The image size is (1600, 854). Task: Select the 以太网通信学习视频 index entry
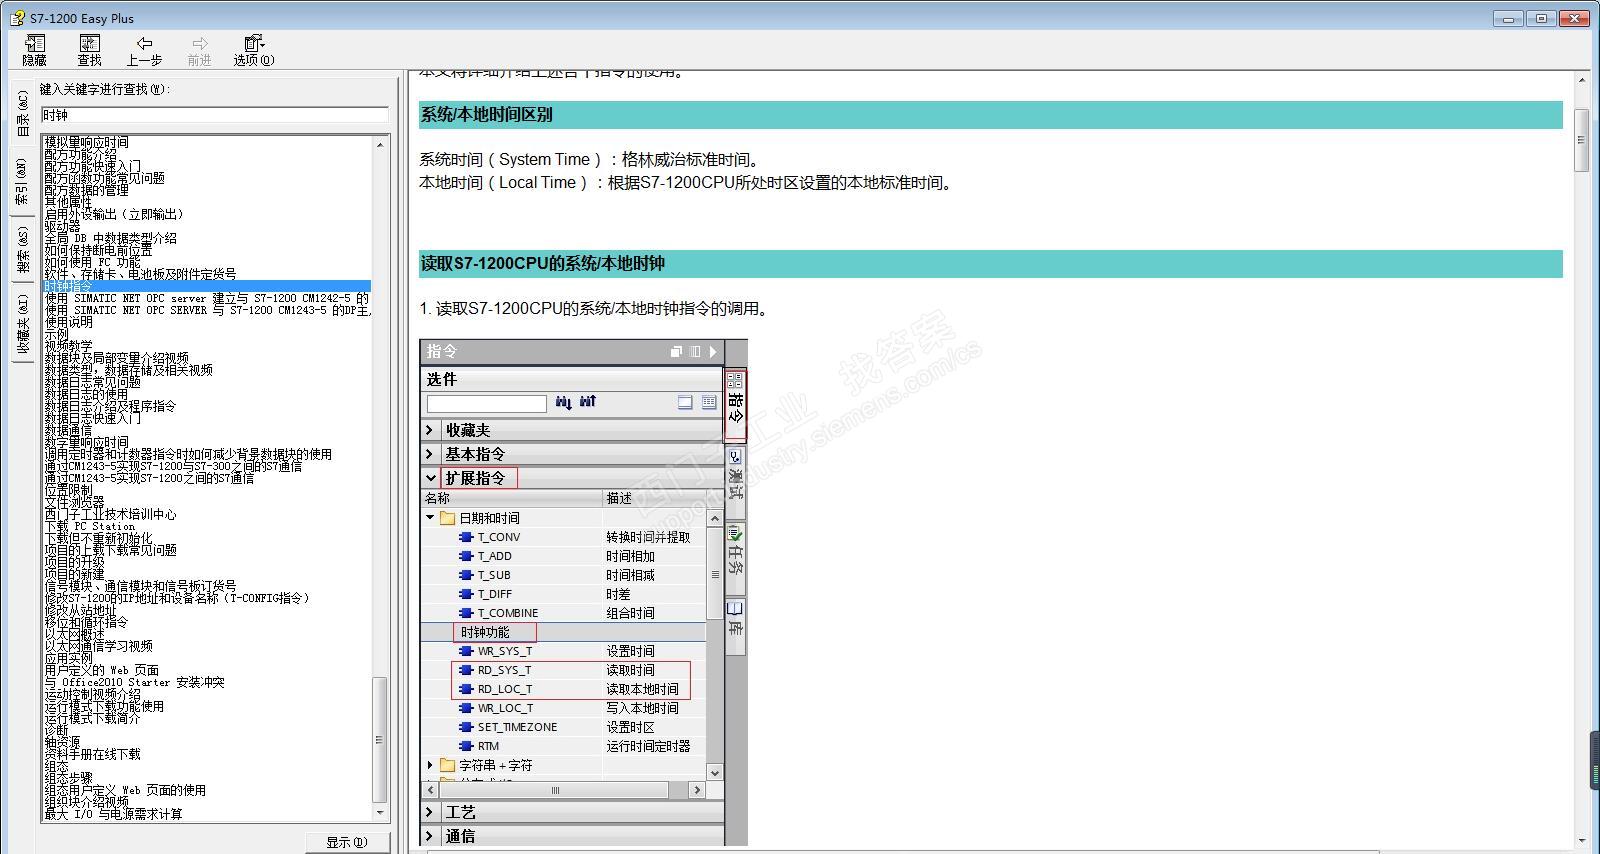pyautogui.click(x=98, y=646)
